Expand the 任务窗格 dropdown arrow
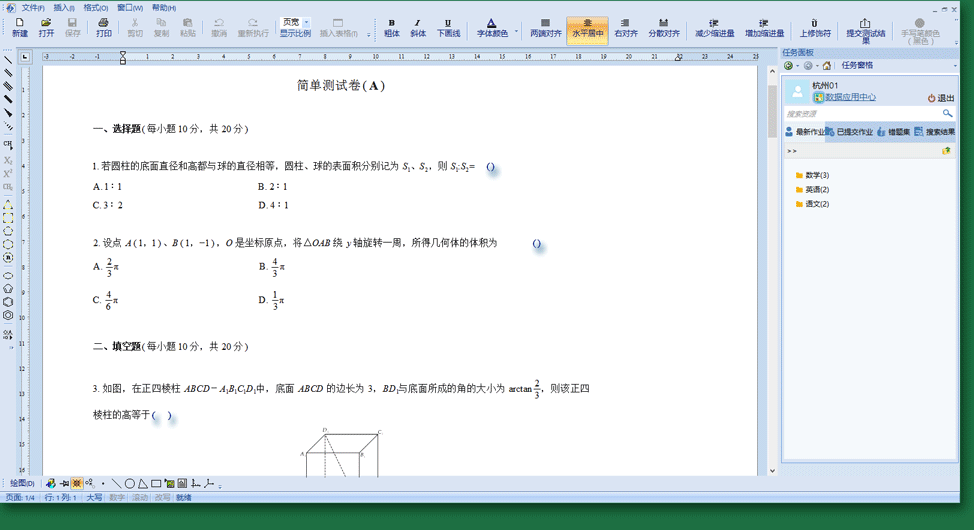974x530 pixels. pyautogui.click(x=954, y=66)
